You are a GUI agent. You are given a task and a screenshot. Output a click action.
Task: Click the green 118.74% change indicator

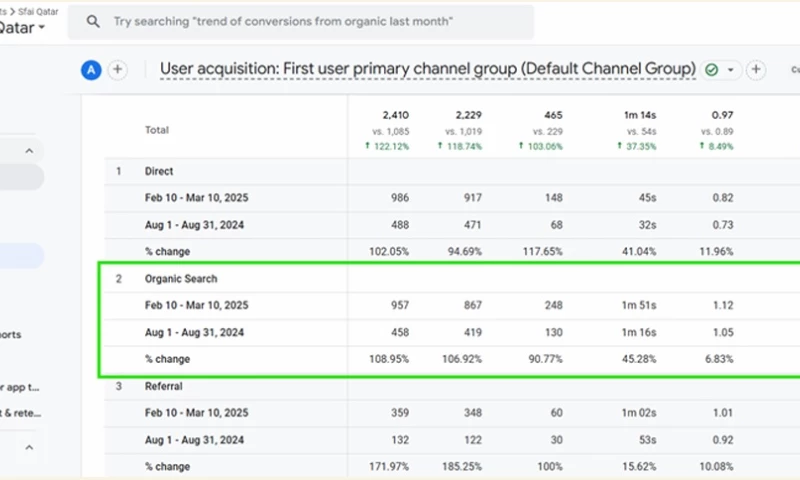[x=460, y=146]
